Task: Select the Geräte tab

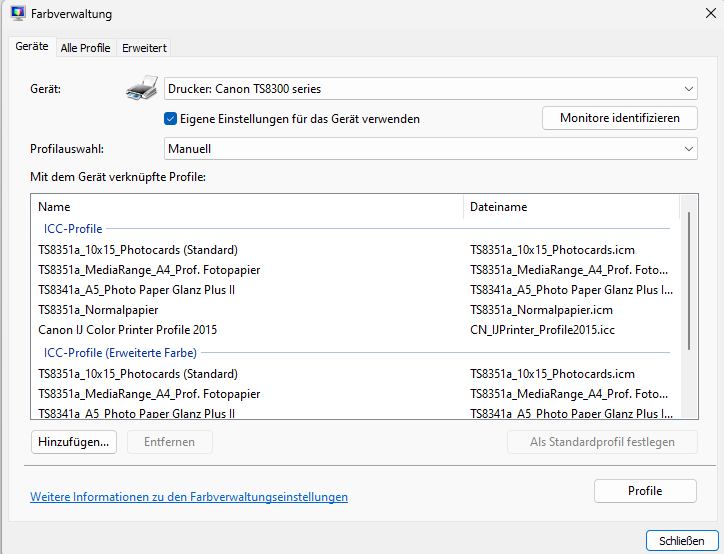Action: point(32,47)
